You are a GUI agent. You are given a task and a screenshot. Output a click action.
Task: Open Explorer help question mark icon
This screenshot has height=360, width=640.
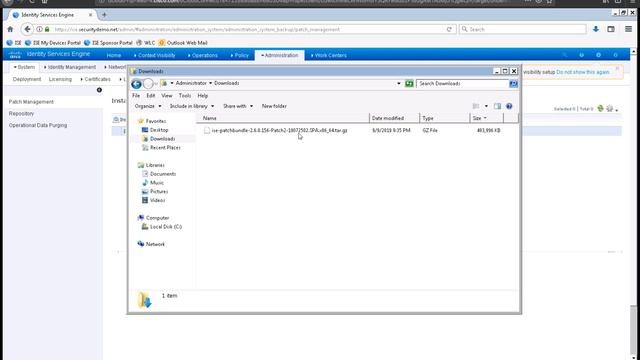tap(509, 106)
